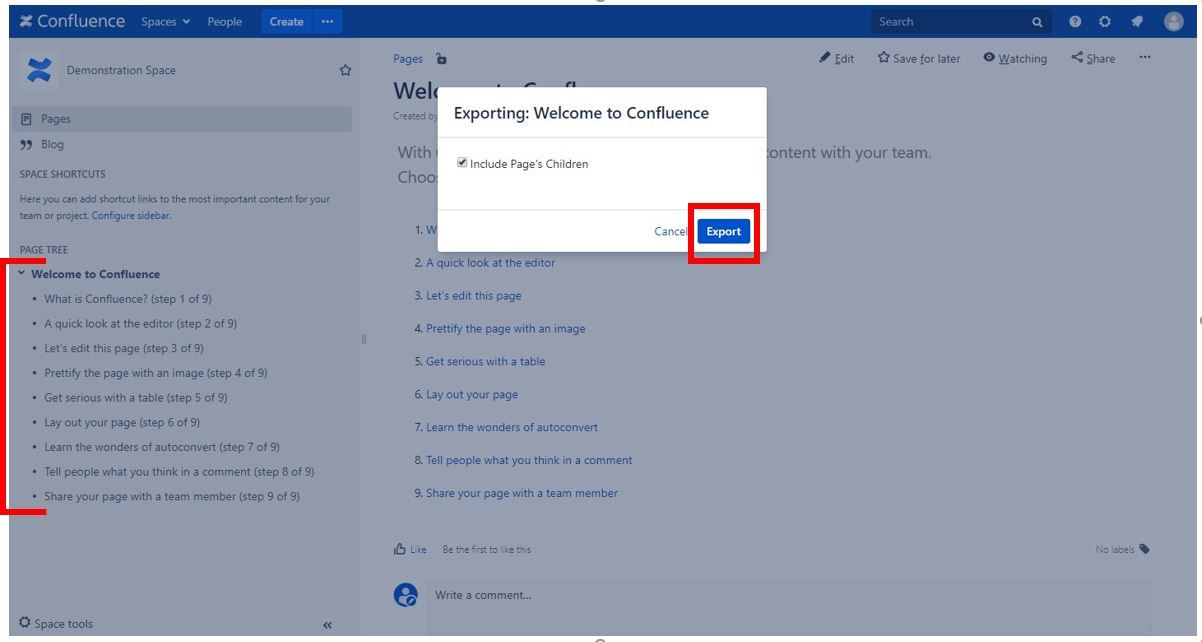Click Save for later star
Image resolution: width=1202 pixels, height=642 pixels.
coord(919,59)
